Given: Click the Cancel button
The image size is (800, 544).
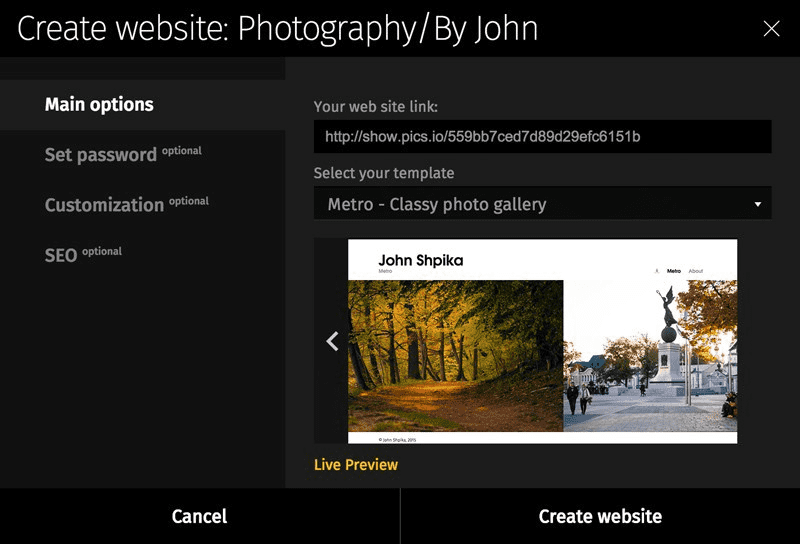Looking at the screenshot, I should click(199, 516).
